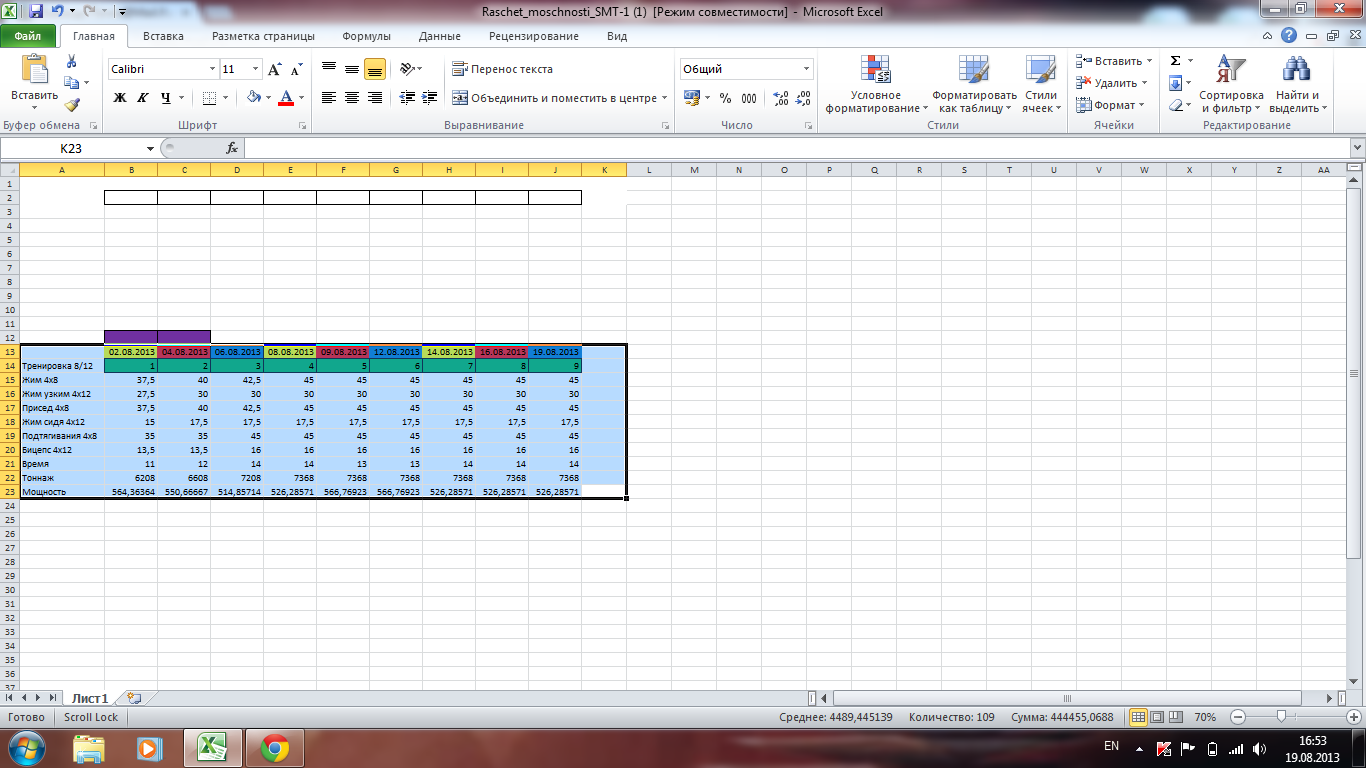This screenshot has width=1366, height=768.
Task: Click the Format Painter brush icon
Action: tap(72, 104)
